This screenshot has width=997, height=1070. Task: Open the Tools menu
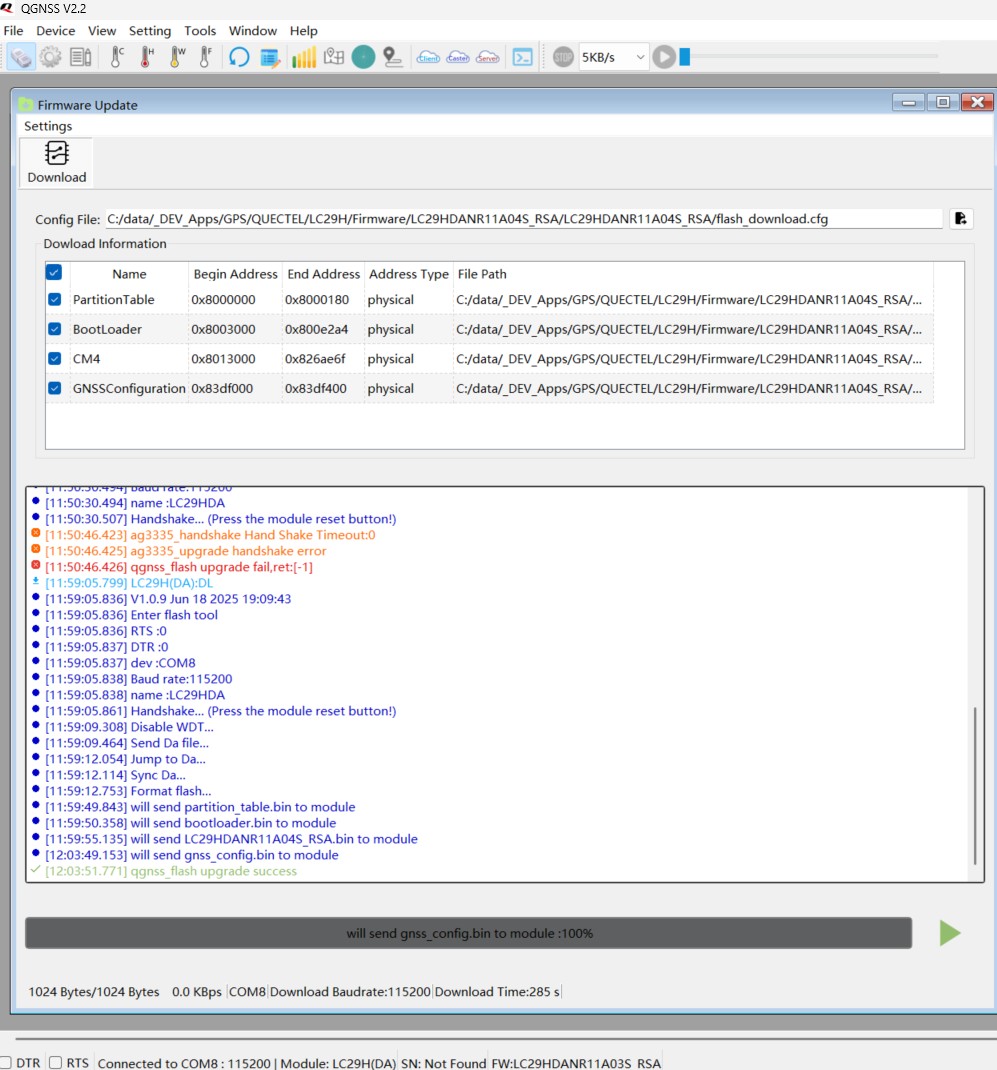(200, 31)
